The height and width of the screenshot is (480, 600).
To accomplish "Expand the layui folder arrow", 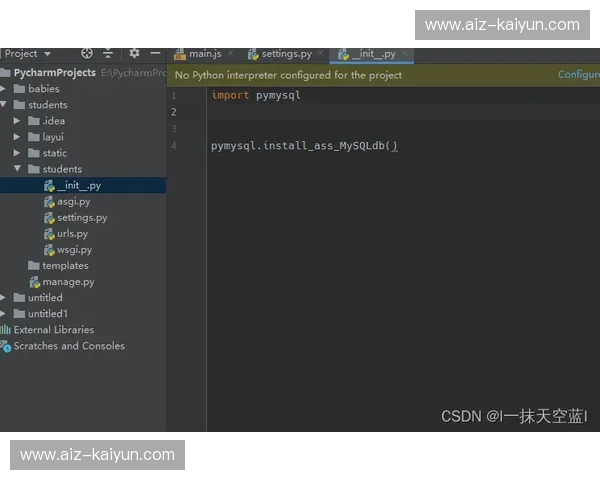I will coord(18,137).
